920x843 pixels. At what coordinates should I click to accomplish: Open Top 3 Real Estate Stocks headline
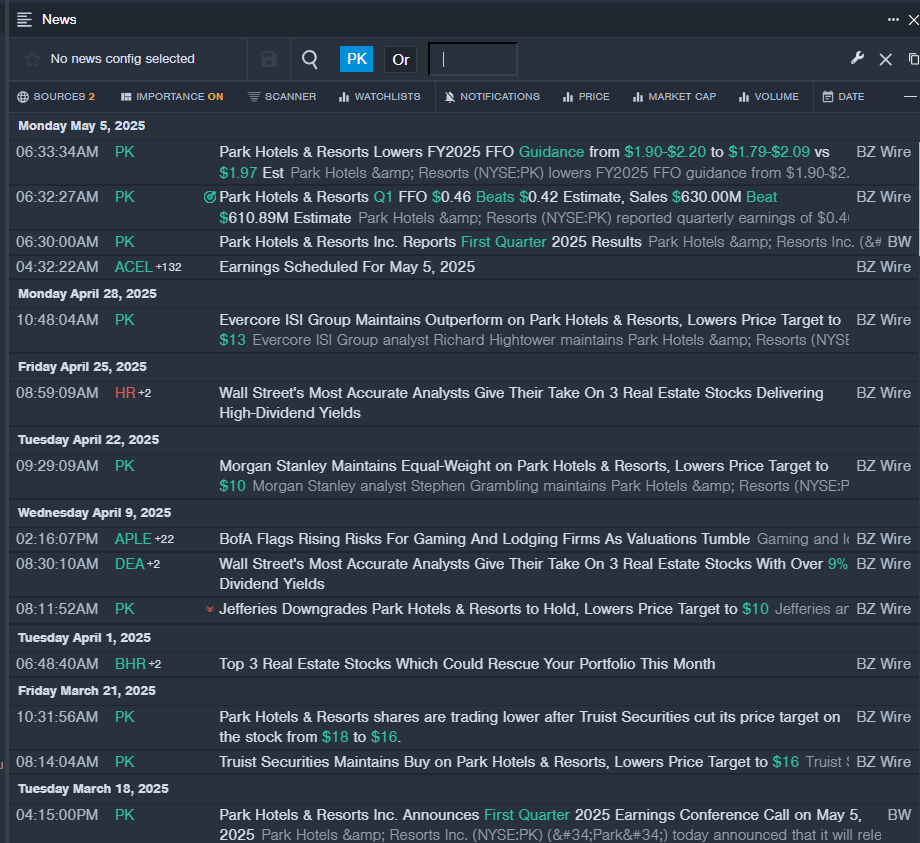pyautogui.click(x=467, y=664)
